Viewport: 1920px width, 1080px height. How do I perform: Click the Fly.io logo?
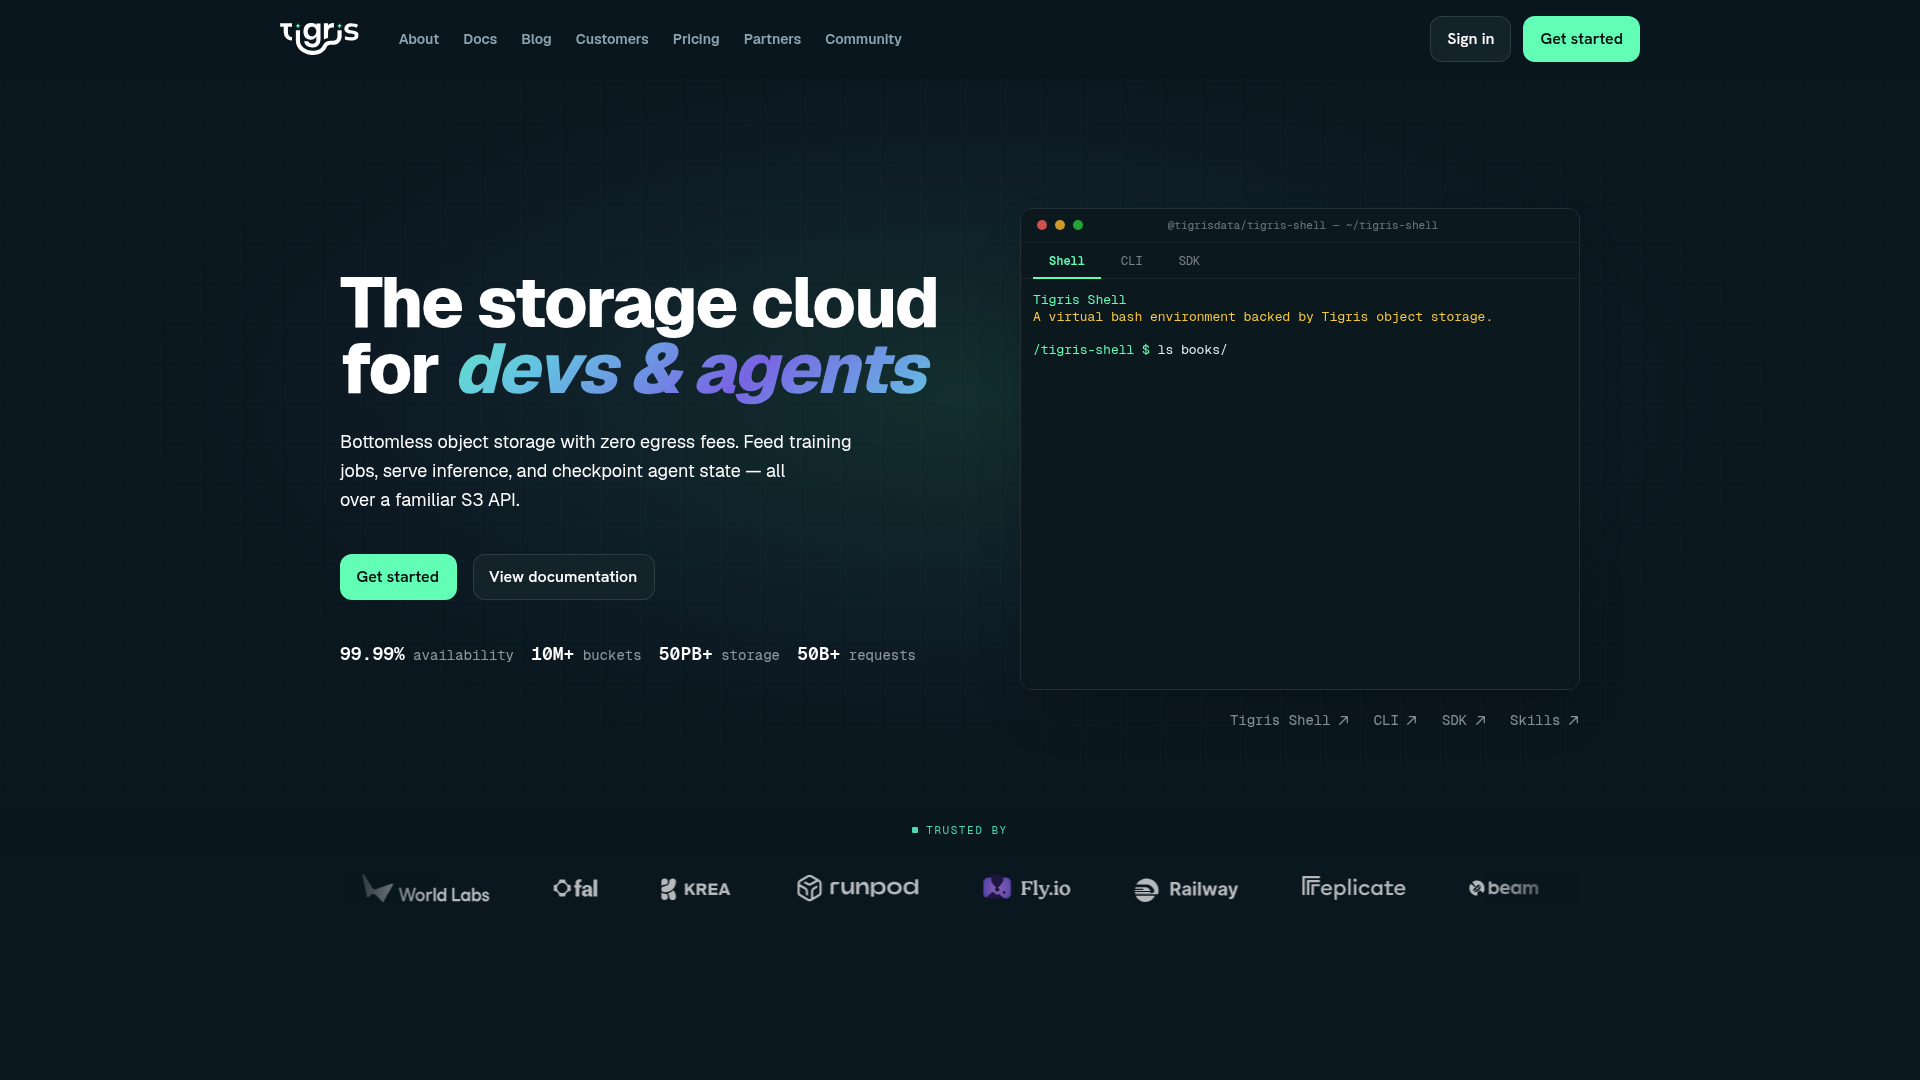[x=1026, y=888]
